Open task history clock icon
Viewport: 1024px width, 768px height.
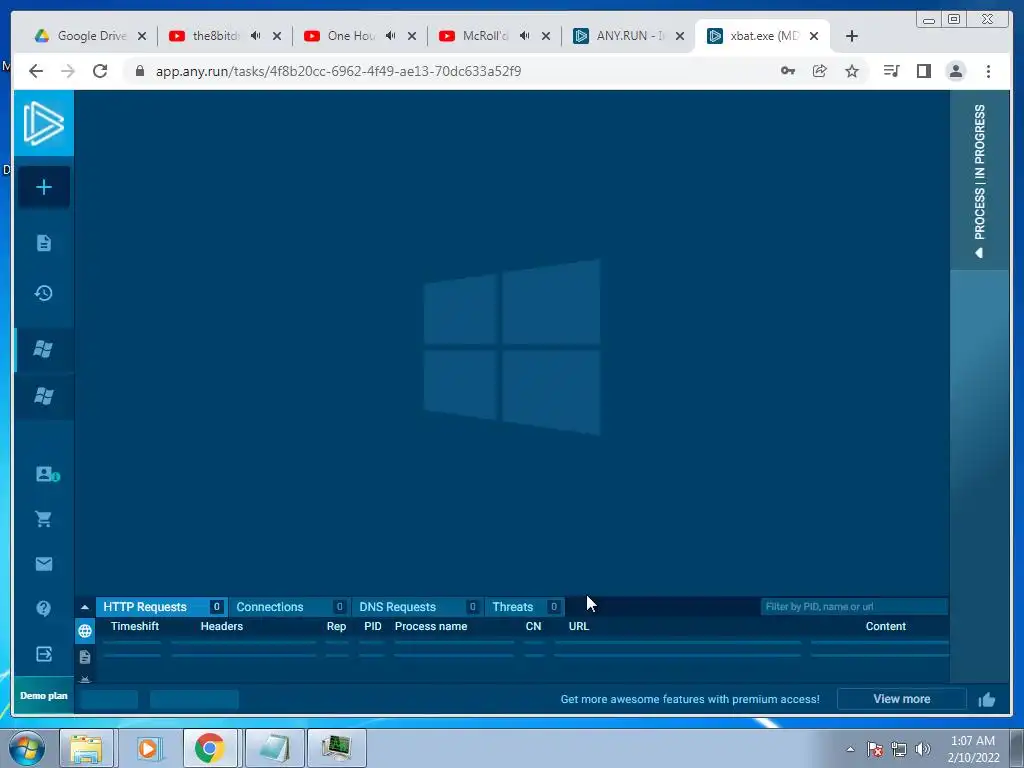tap(44, 293)
